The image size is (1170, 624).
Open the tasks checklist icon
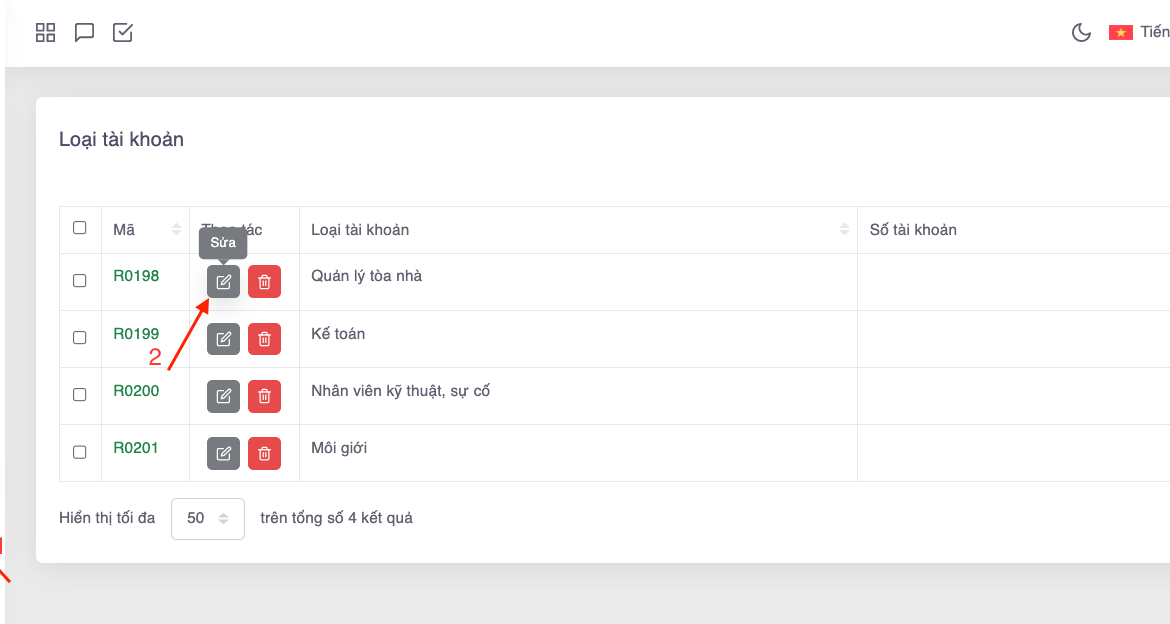coord(123,33)
